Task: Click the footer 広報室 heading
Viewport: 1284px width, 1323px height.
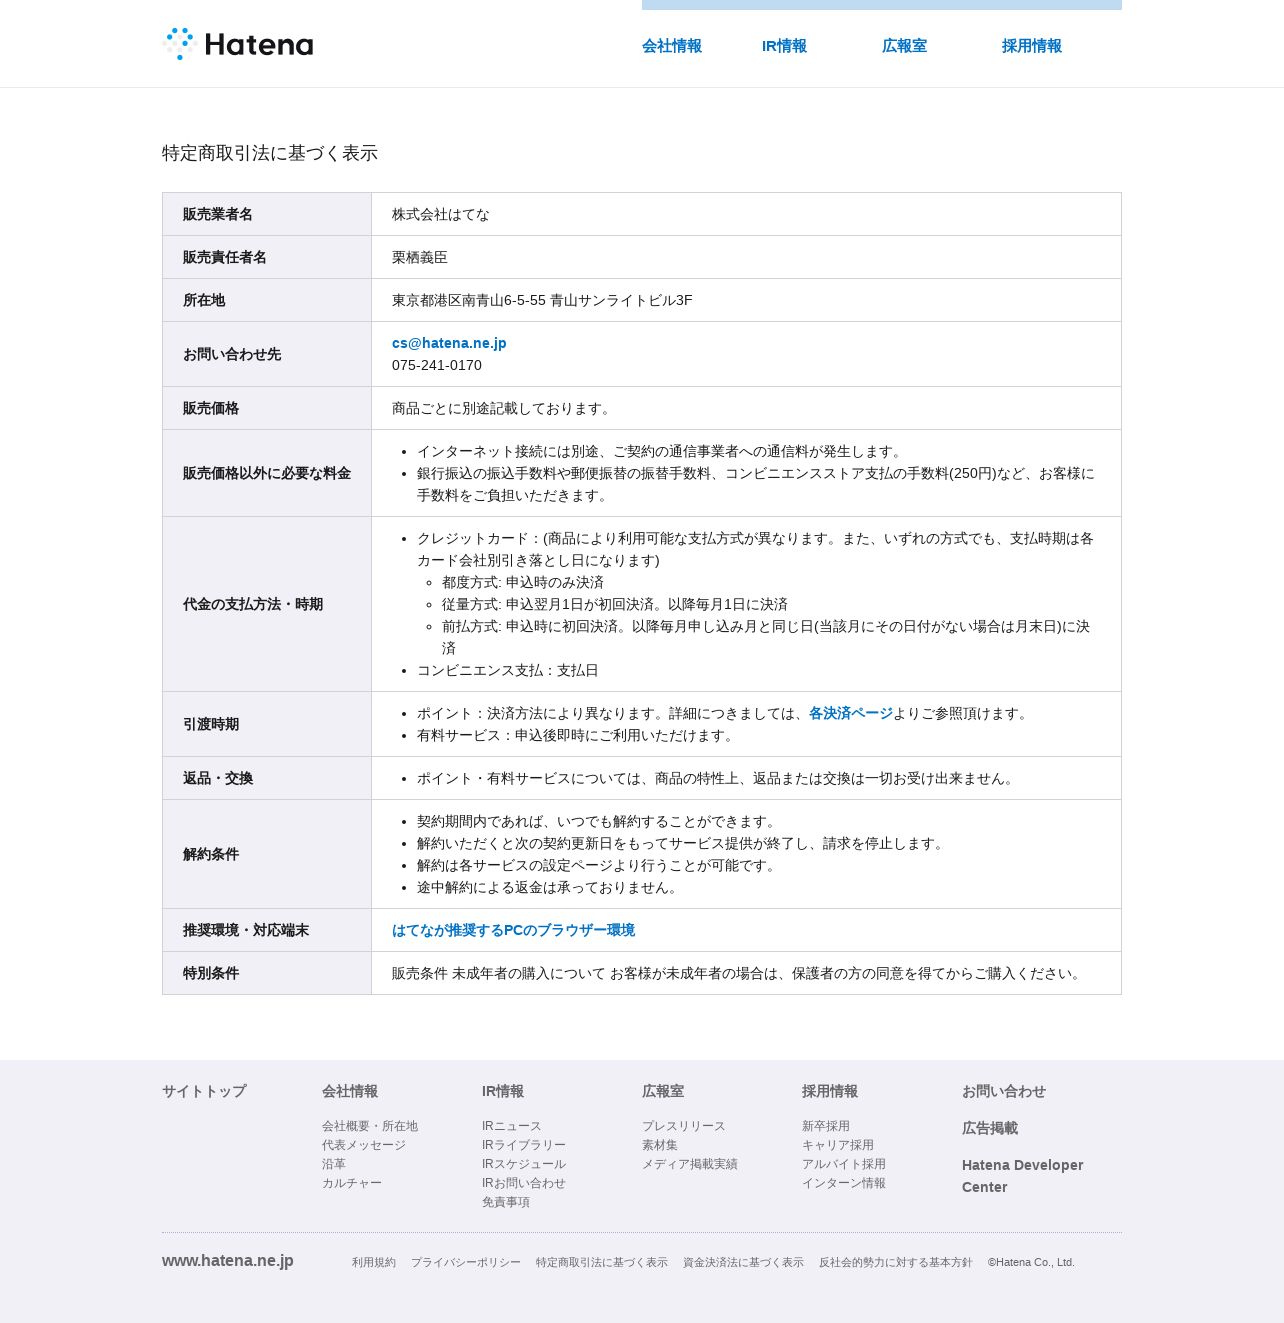Action: [663, 1091]
